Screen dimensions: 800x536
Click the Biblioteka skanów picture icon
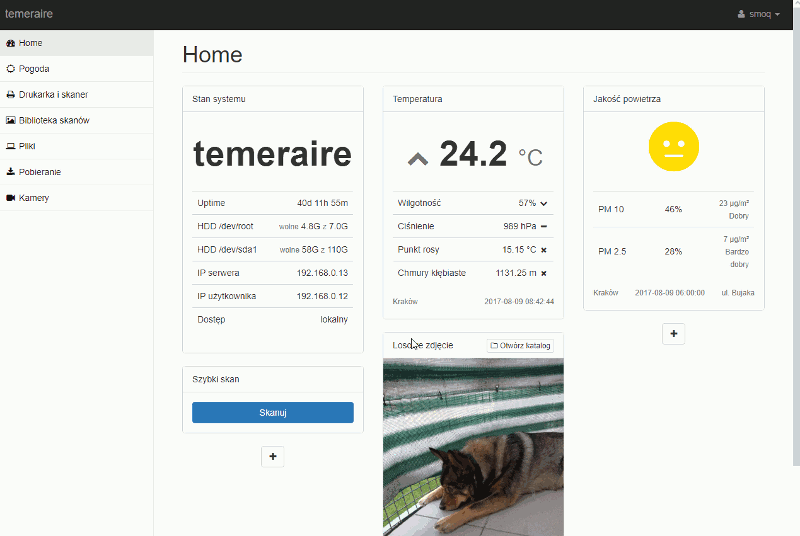[x=11, y=120]
